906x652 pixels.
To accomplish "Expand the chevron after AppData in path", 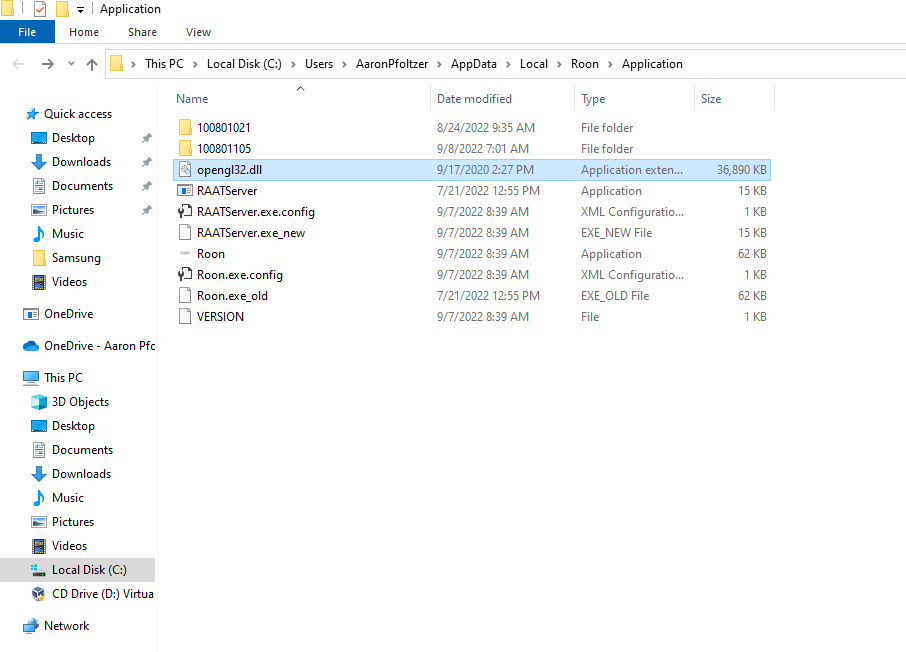I will [508, 64].
